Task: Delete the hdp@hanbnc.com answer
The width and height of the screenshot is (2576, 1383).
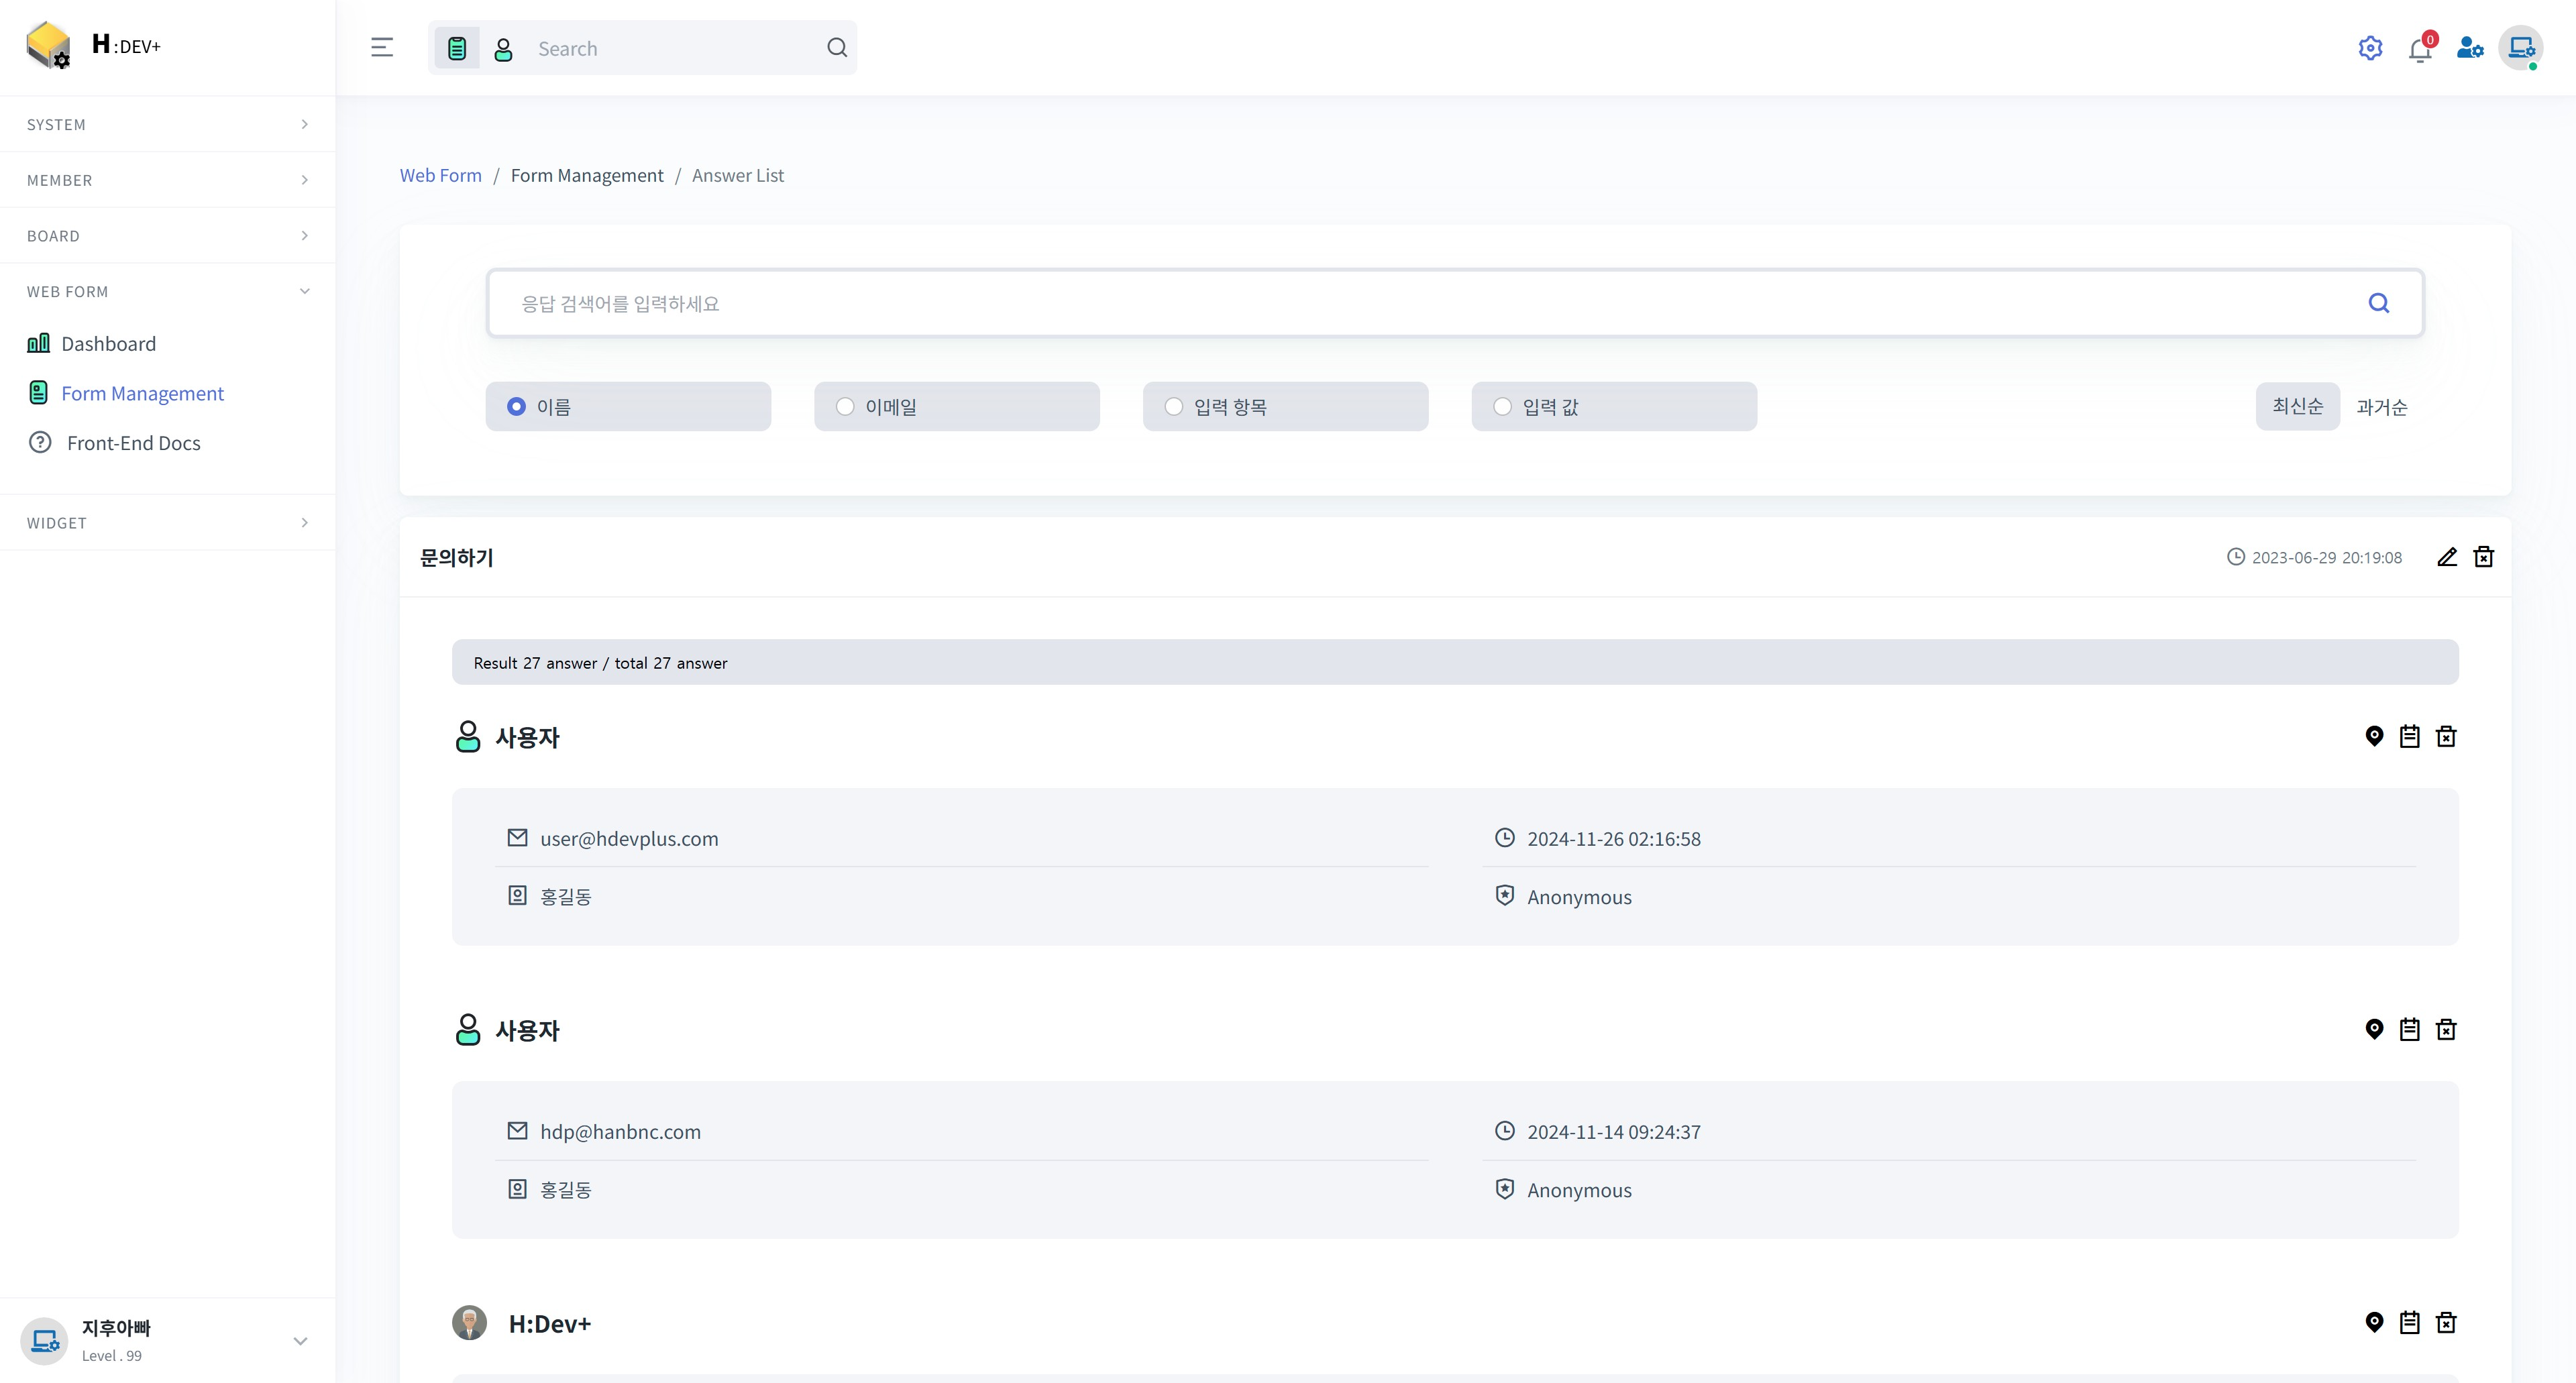Action: coord(2446,1029)
